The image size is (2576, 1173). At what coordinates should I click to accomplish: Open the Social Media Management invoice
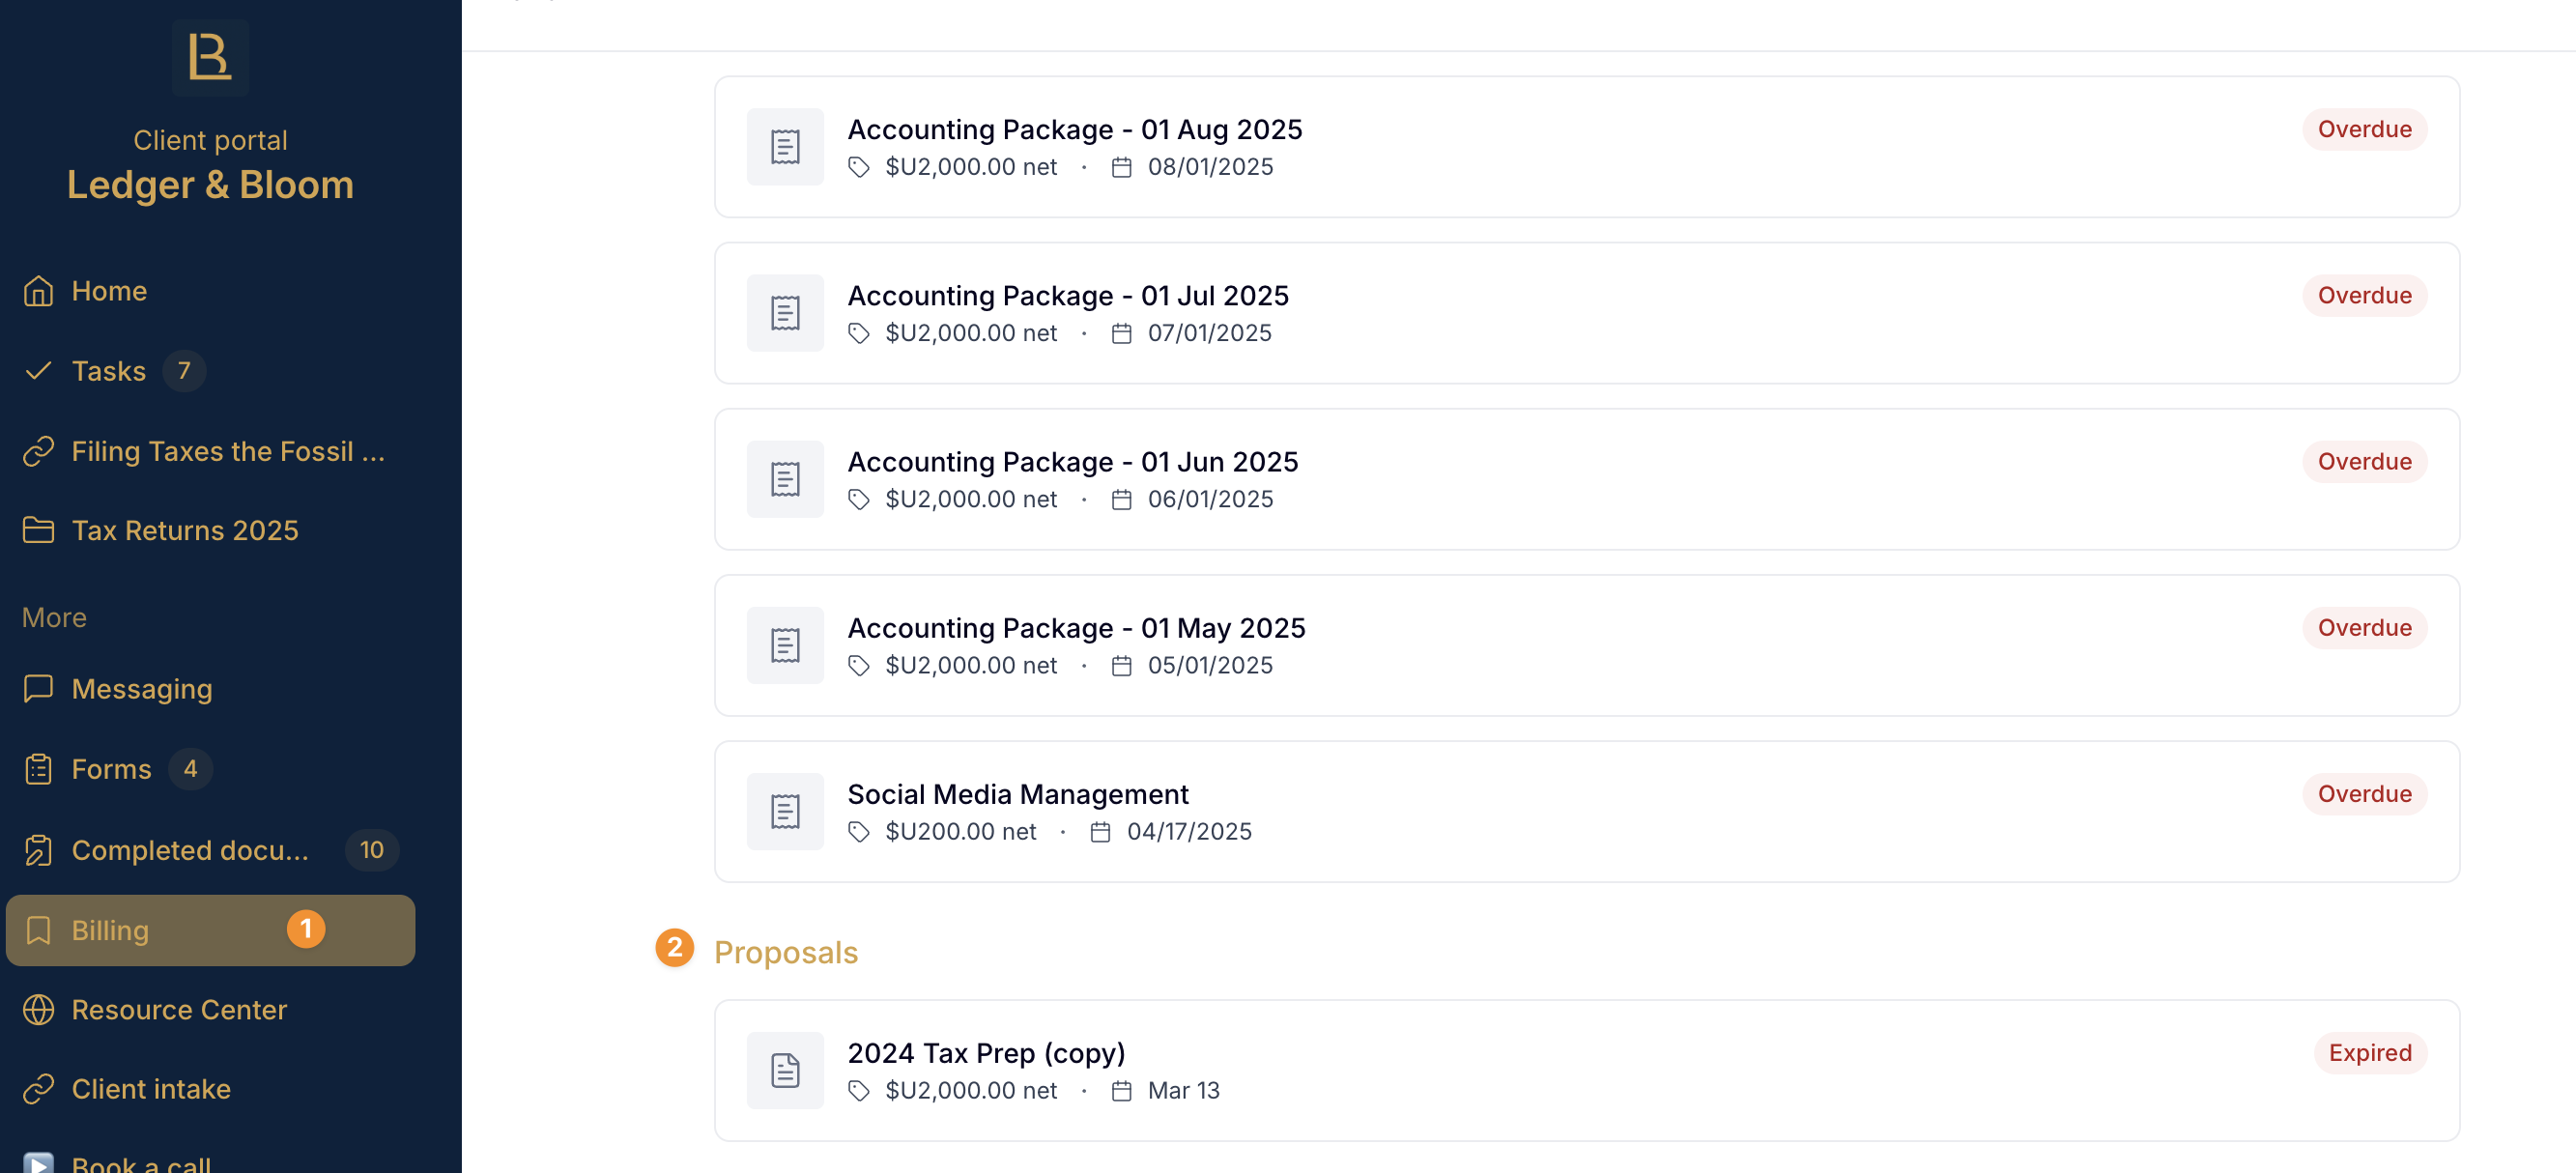(x=1587, y=811)
